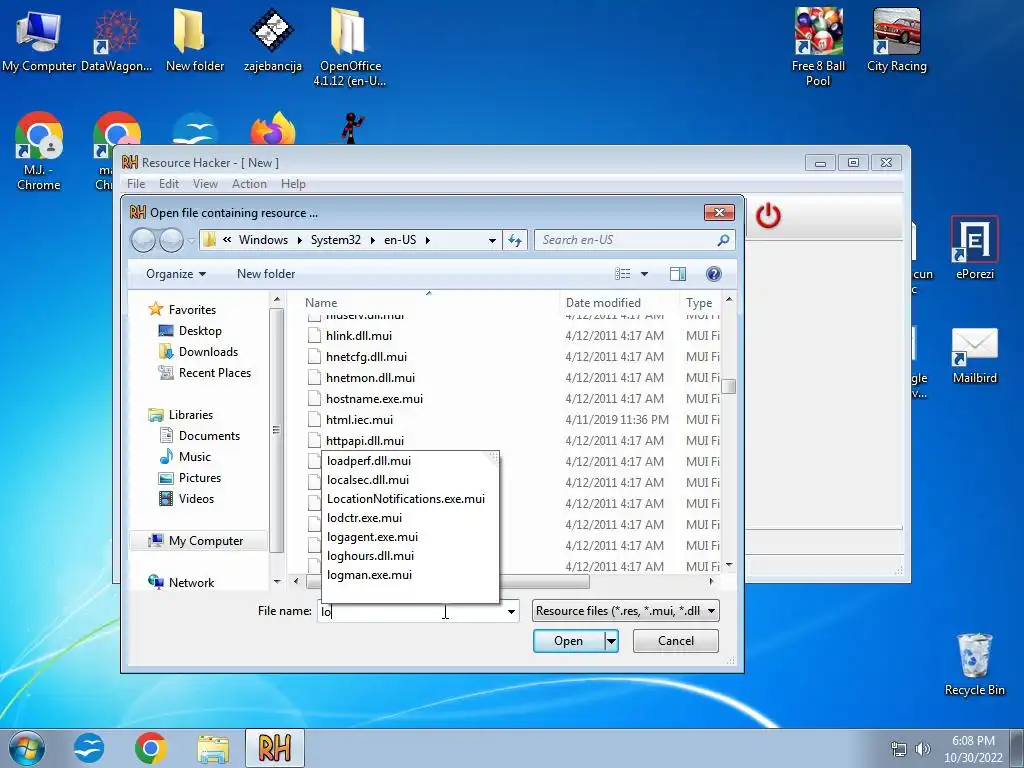1024x768 pixels.
Task: Expand the change view options arrow
Action: [x=645, y=274]
